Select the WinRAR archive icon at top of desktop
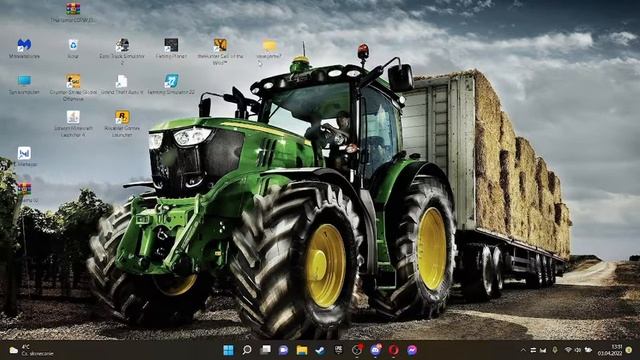The image size is (640, 360). point(73,9)
